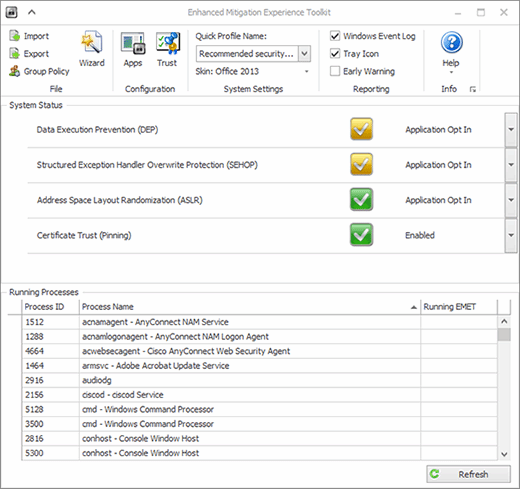Click the Refresh button

point(468,474)
